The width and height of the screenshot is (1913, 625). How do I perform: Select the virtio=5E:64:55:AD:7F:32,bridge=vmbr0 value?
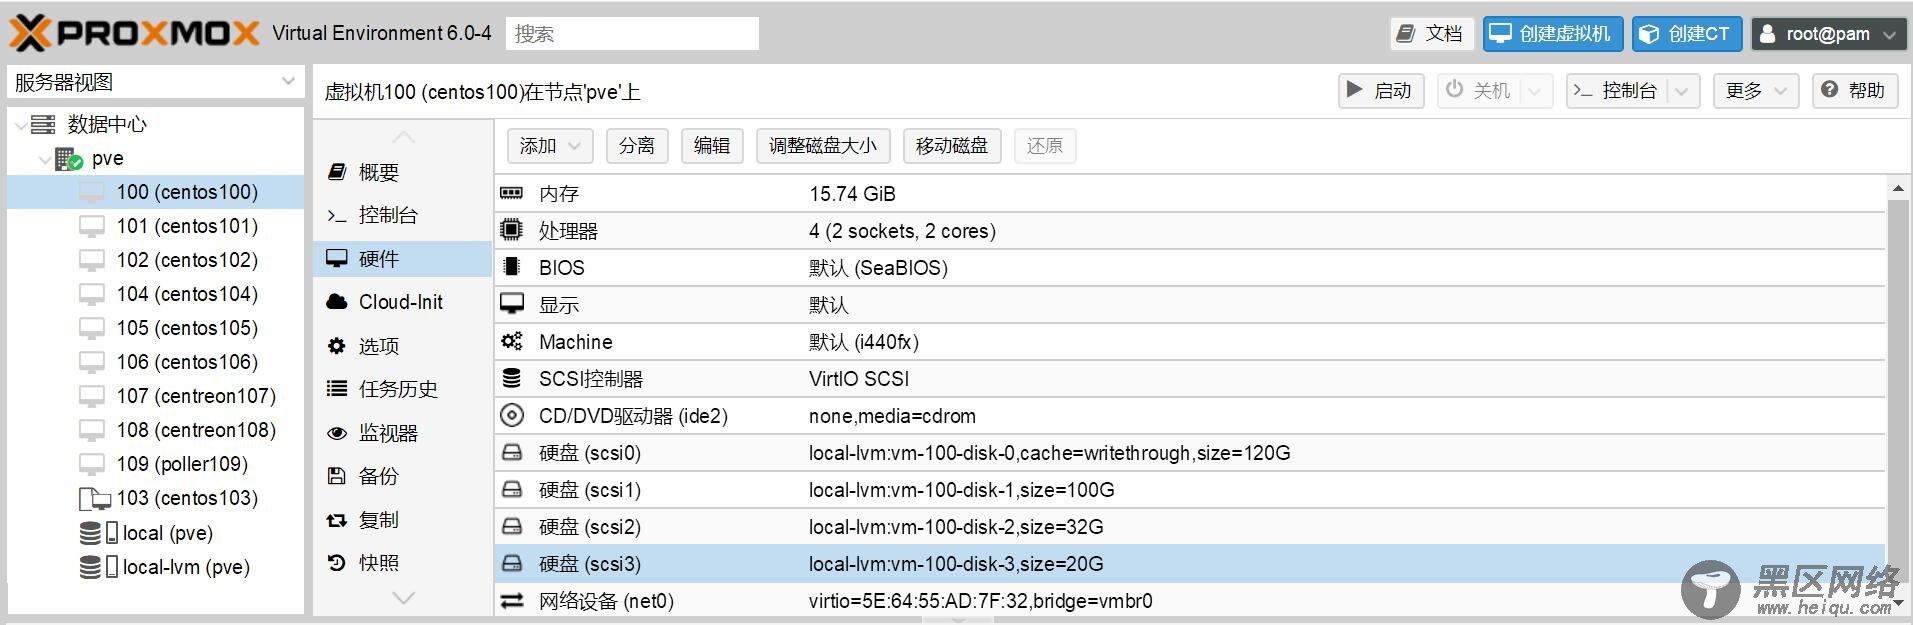[981, 601]
